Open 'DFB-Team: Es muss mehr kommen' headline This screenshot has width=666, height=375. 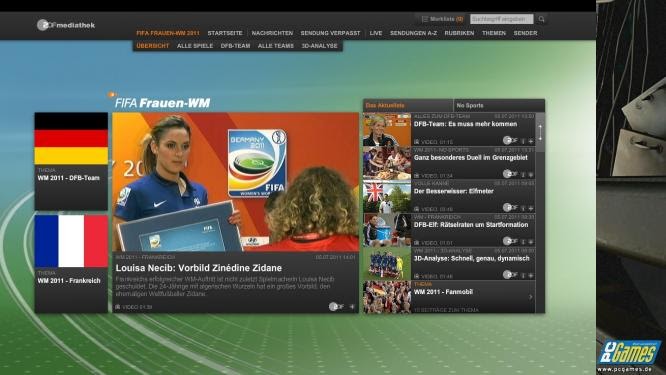coord(466,124)
